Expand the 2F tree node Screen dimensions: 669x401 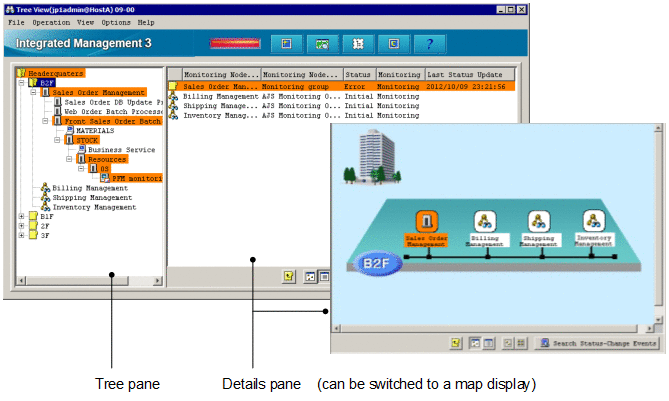coord(21,226)
